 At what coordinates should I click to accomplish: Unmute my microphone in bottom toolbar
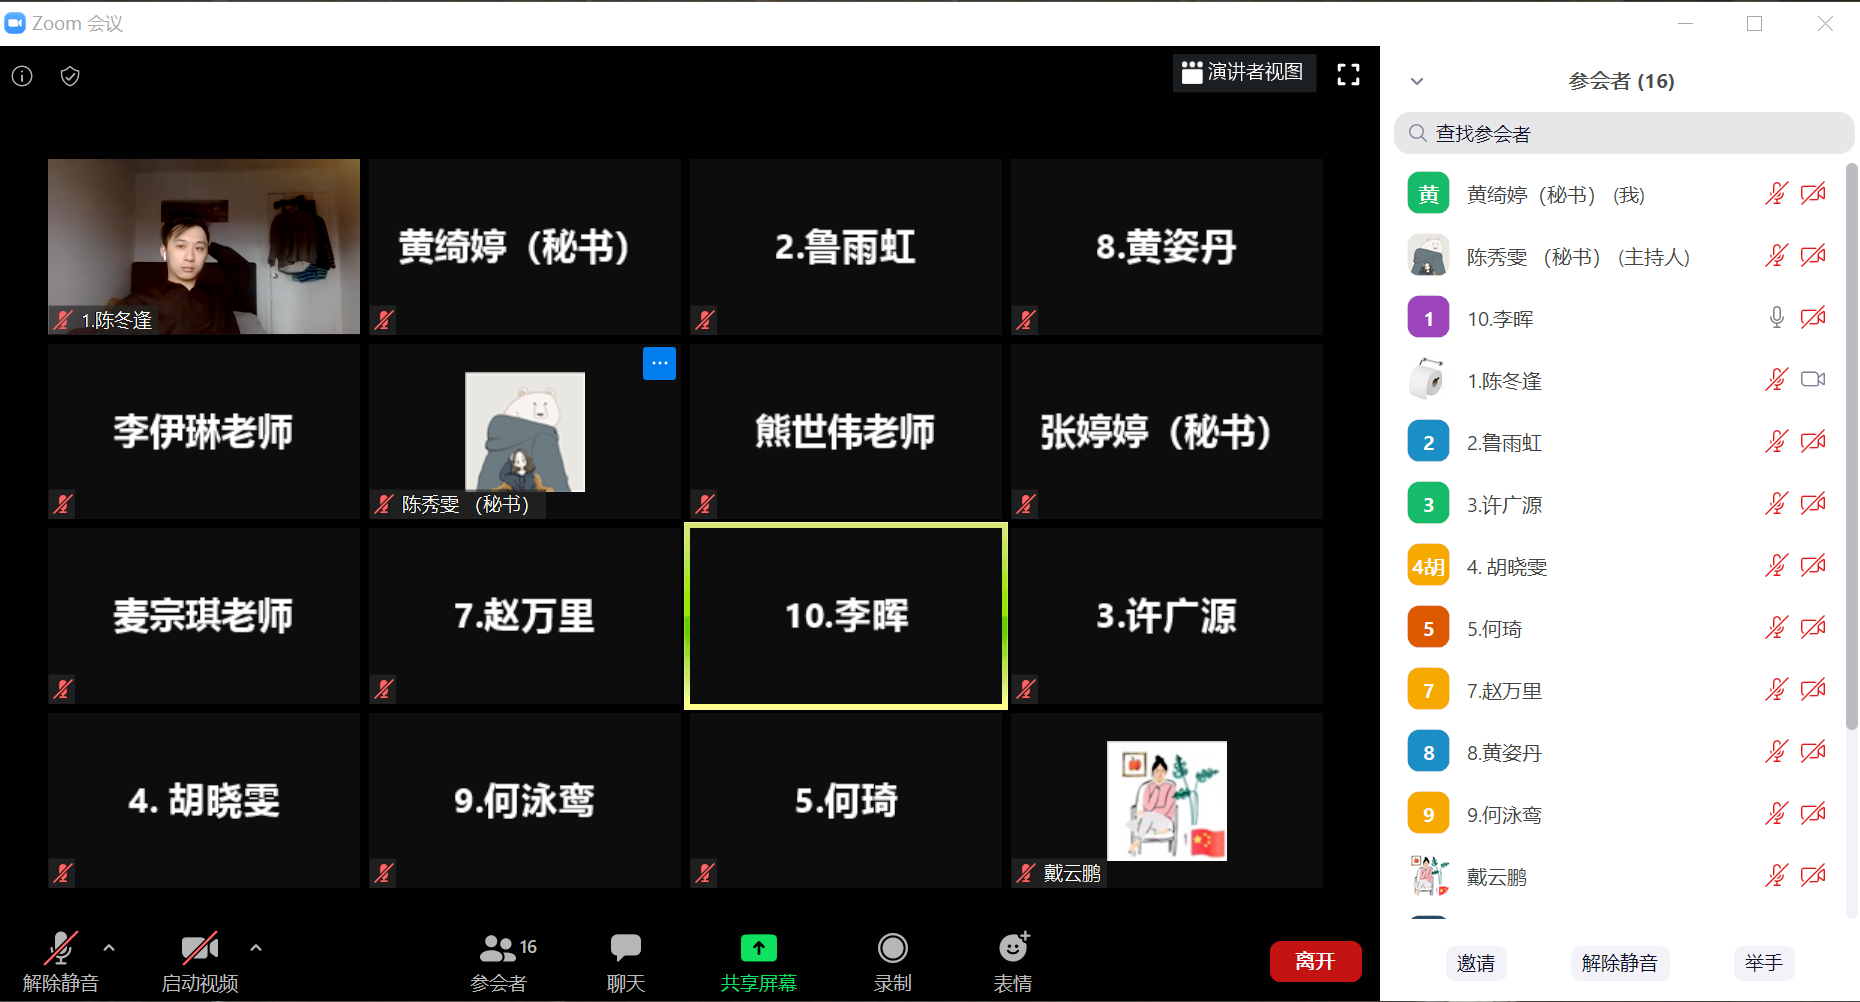[60, 962]
